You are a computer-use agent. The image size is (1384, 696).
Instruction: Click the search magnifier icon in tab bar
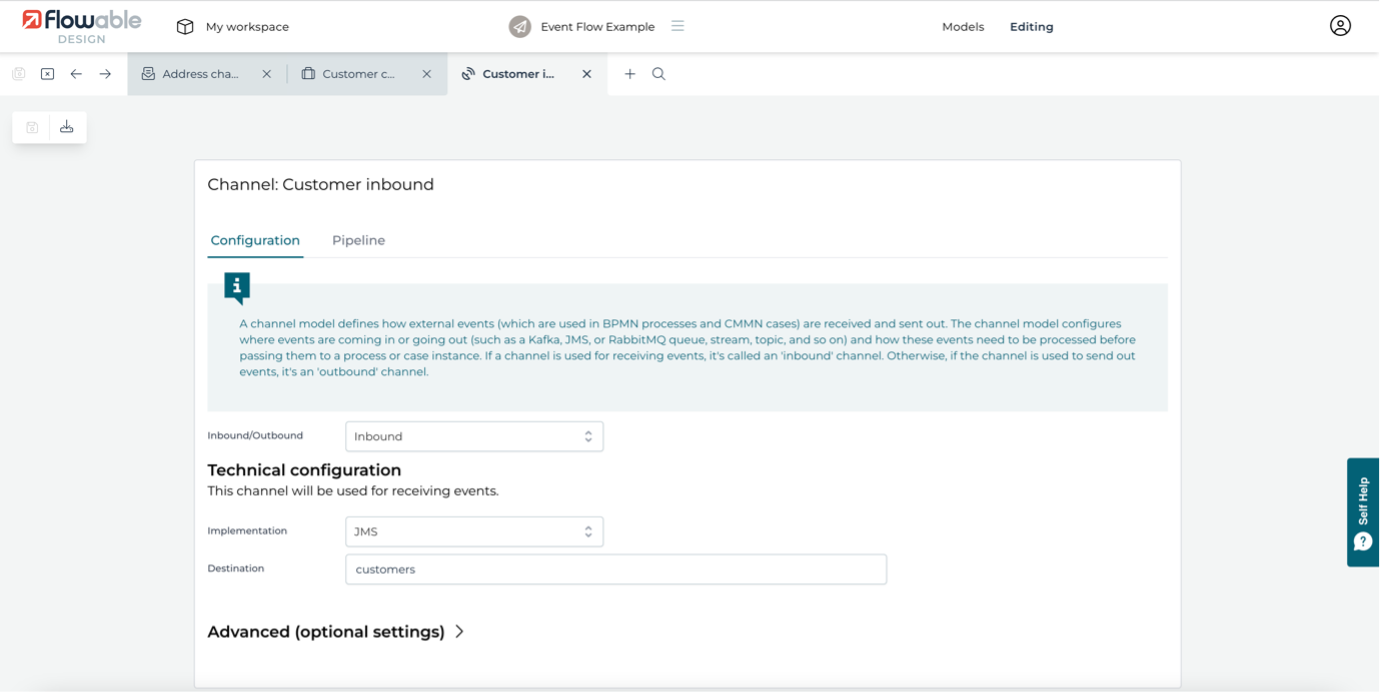click(659, 74)
